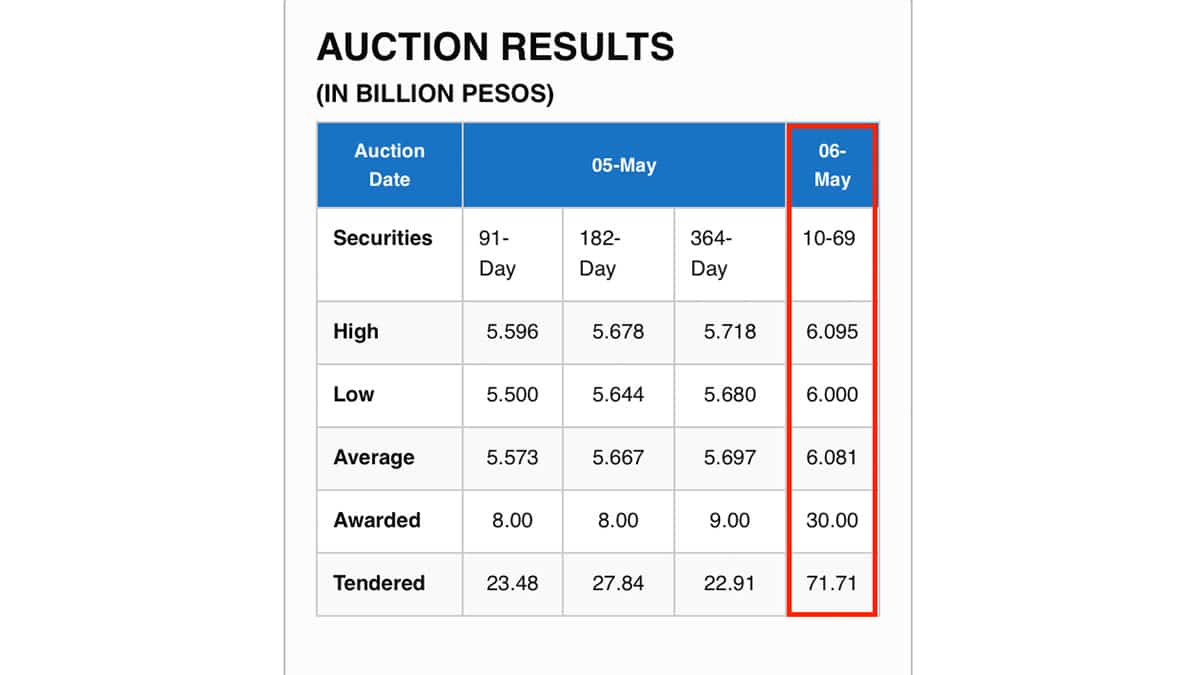The image size is (1200, 675).
Task: Select the 06-May column header
Action: point(832,165)
